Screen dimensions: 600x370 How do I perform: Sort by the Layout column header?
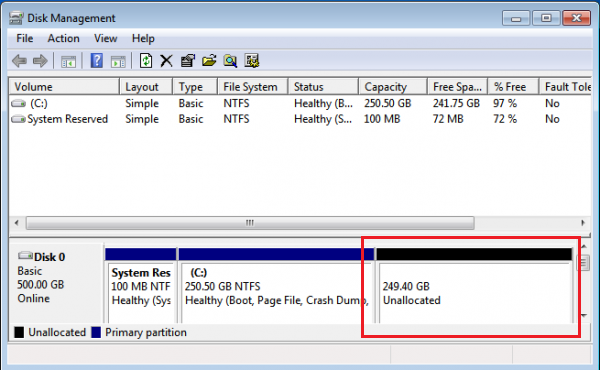pos(146,86)
